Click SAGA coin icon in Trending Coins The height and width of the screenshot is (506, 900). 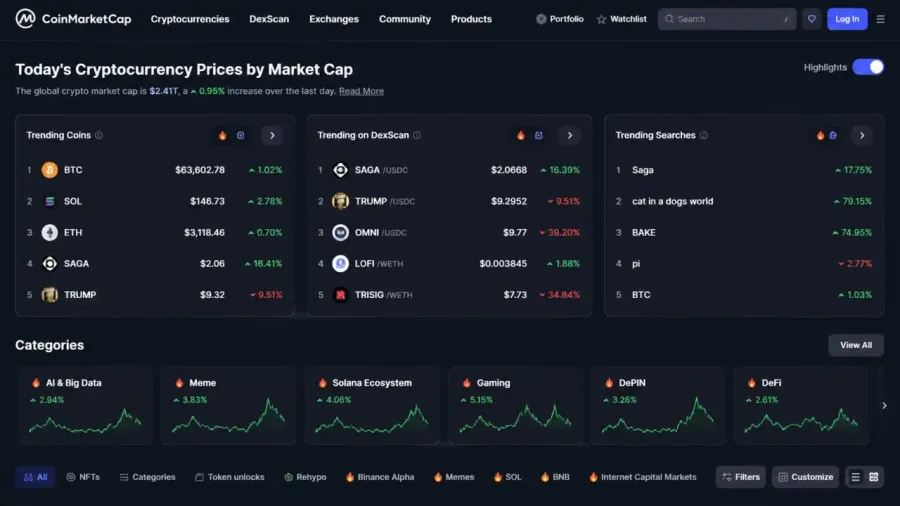coord(50,263)
